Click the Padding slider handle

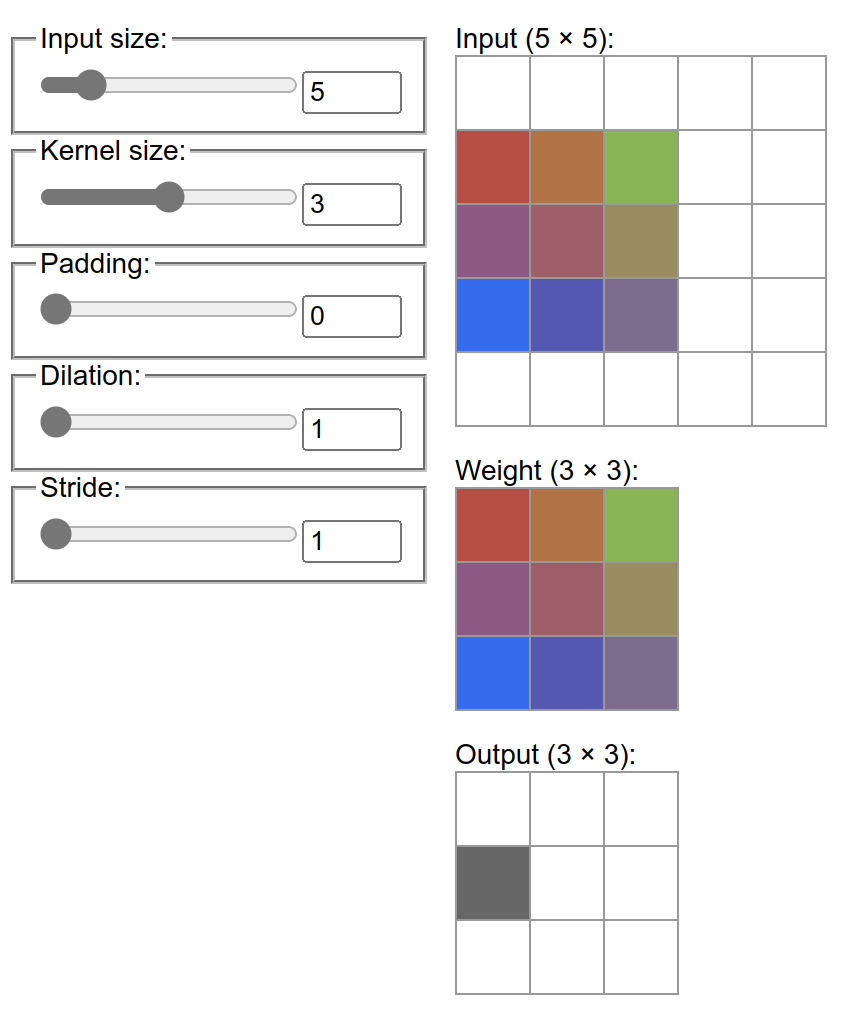56,309
